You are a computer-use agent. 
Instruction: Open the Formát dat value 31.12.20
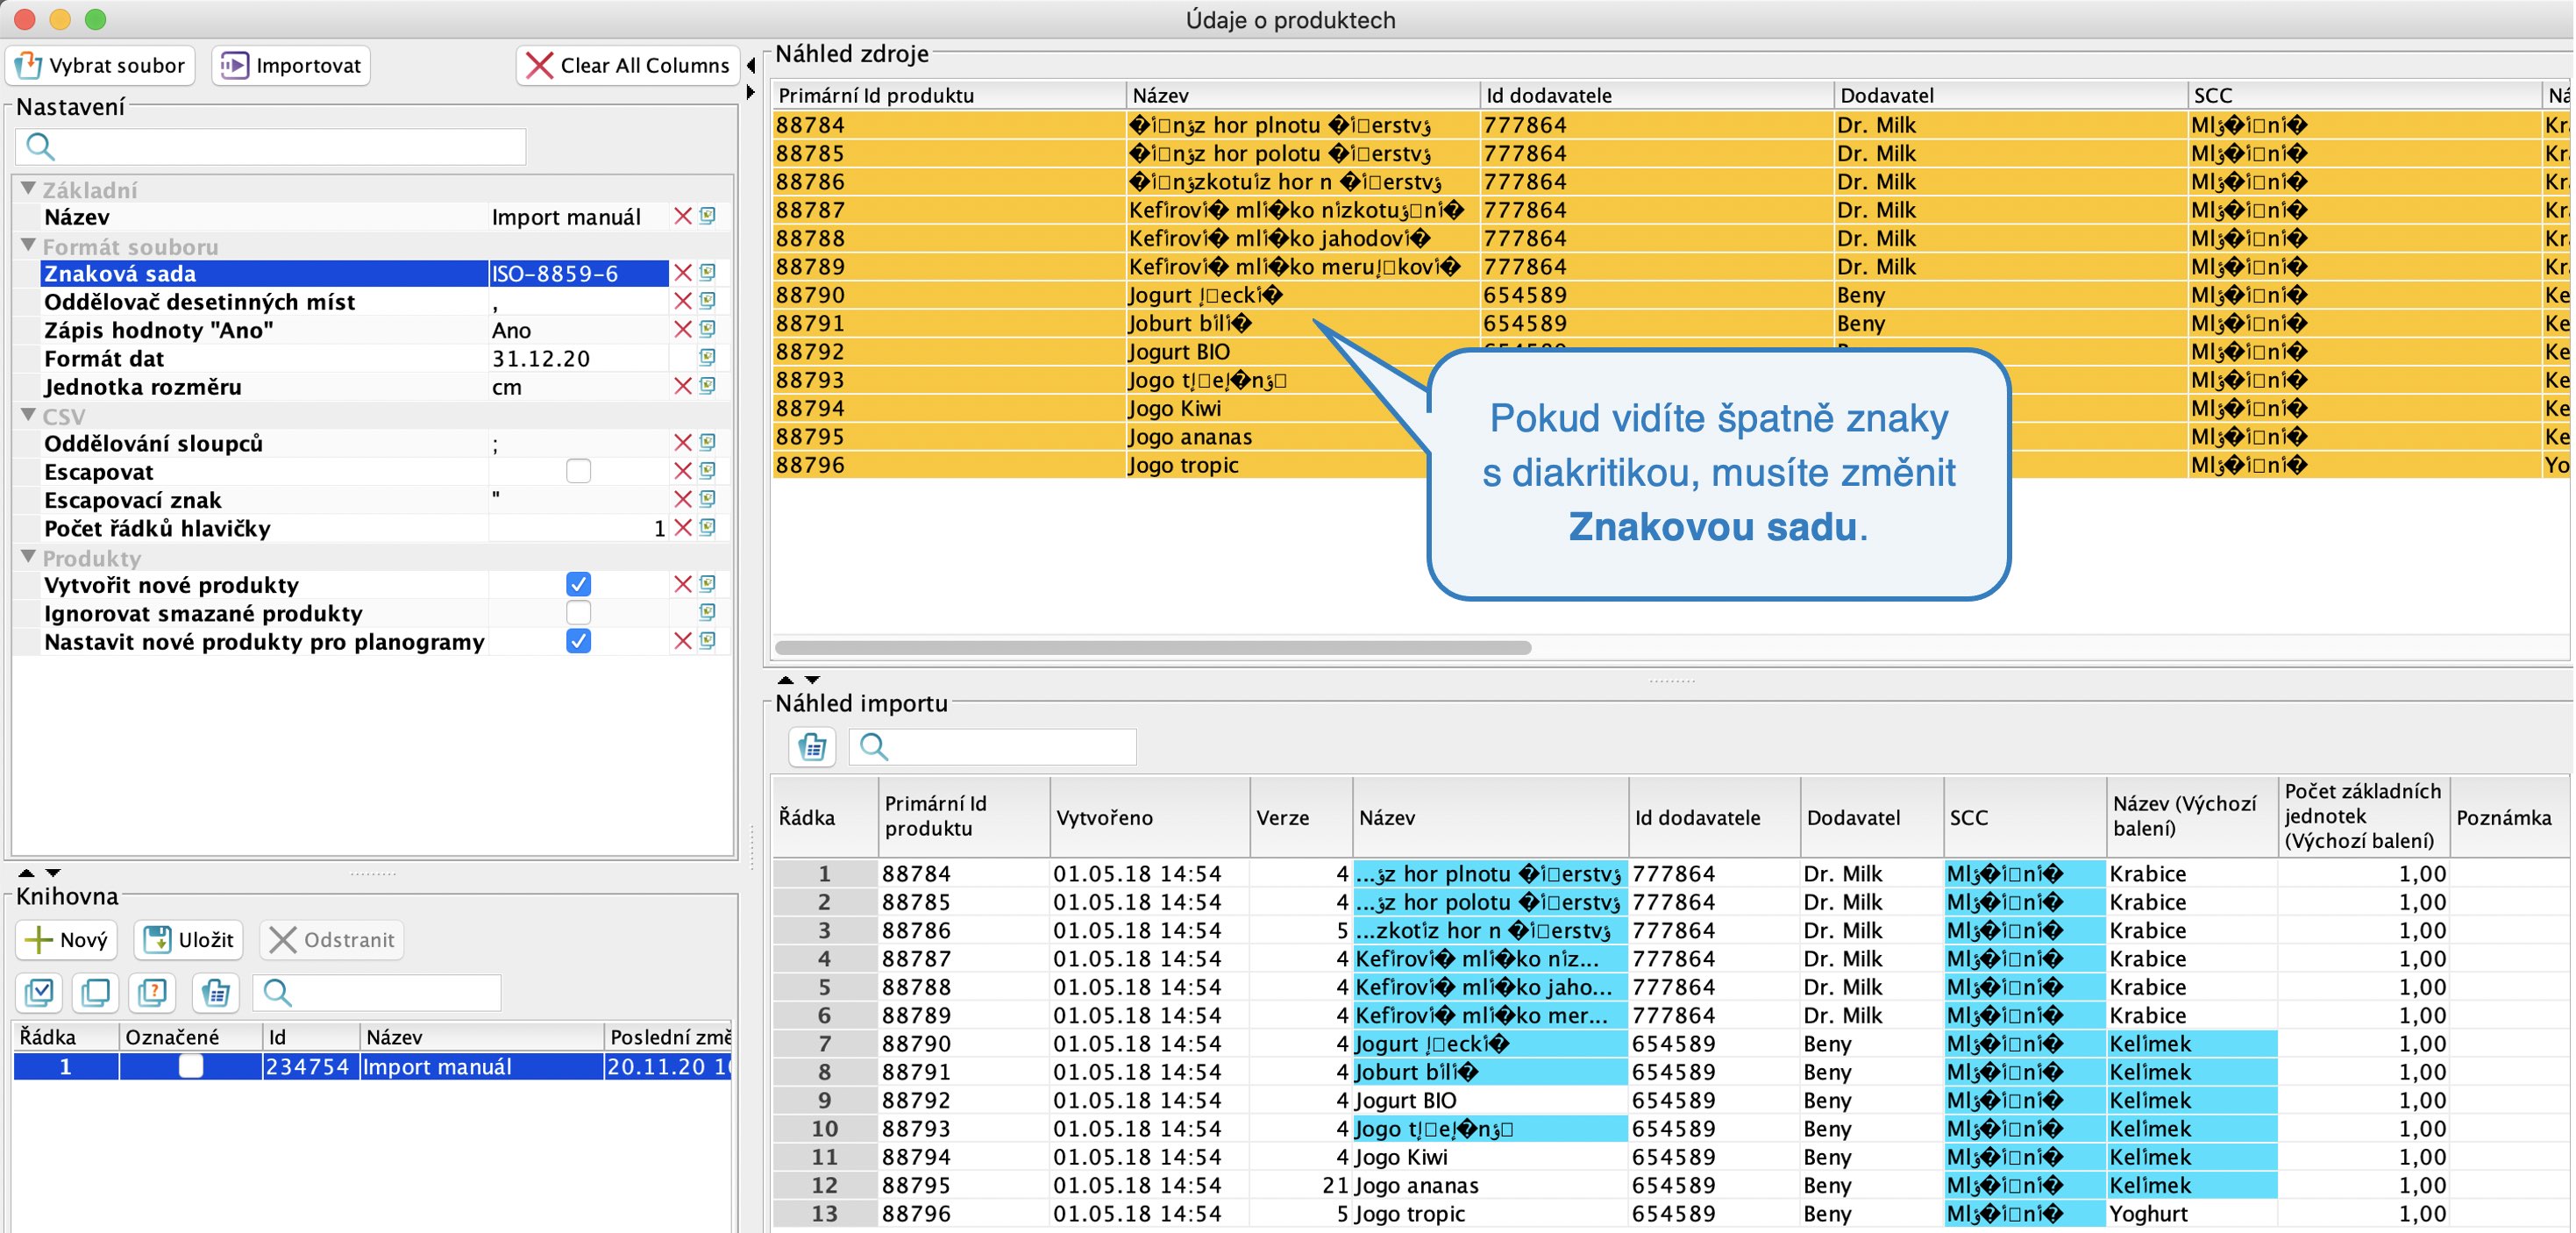(x=578, y=358)
